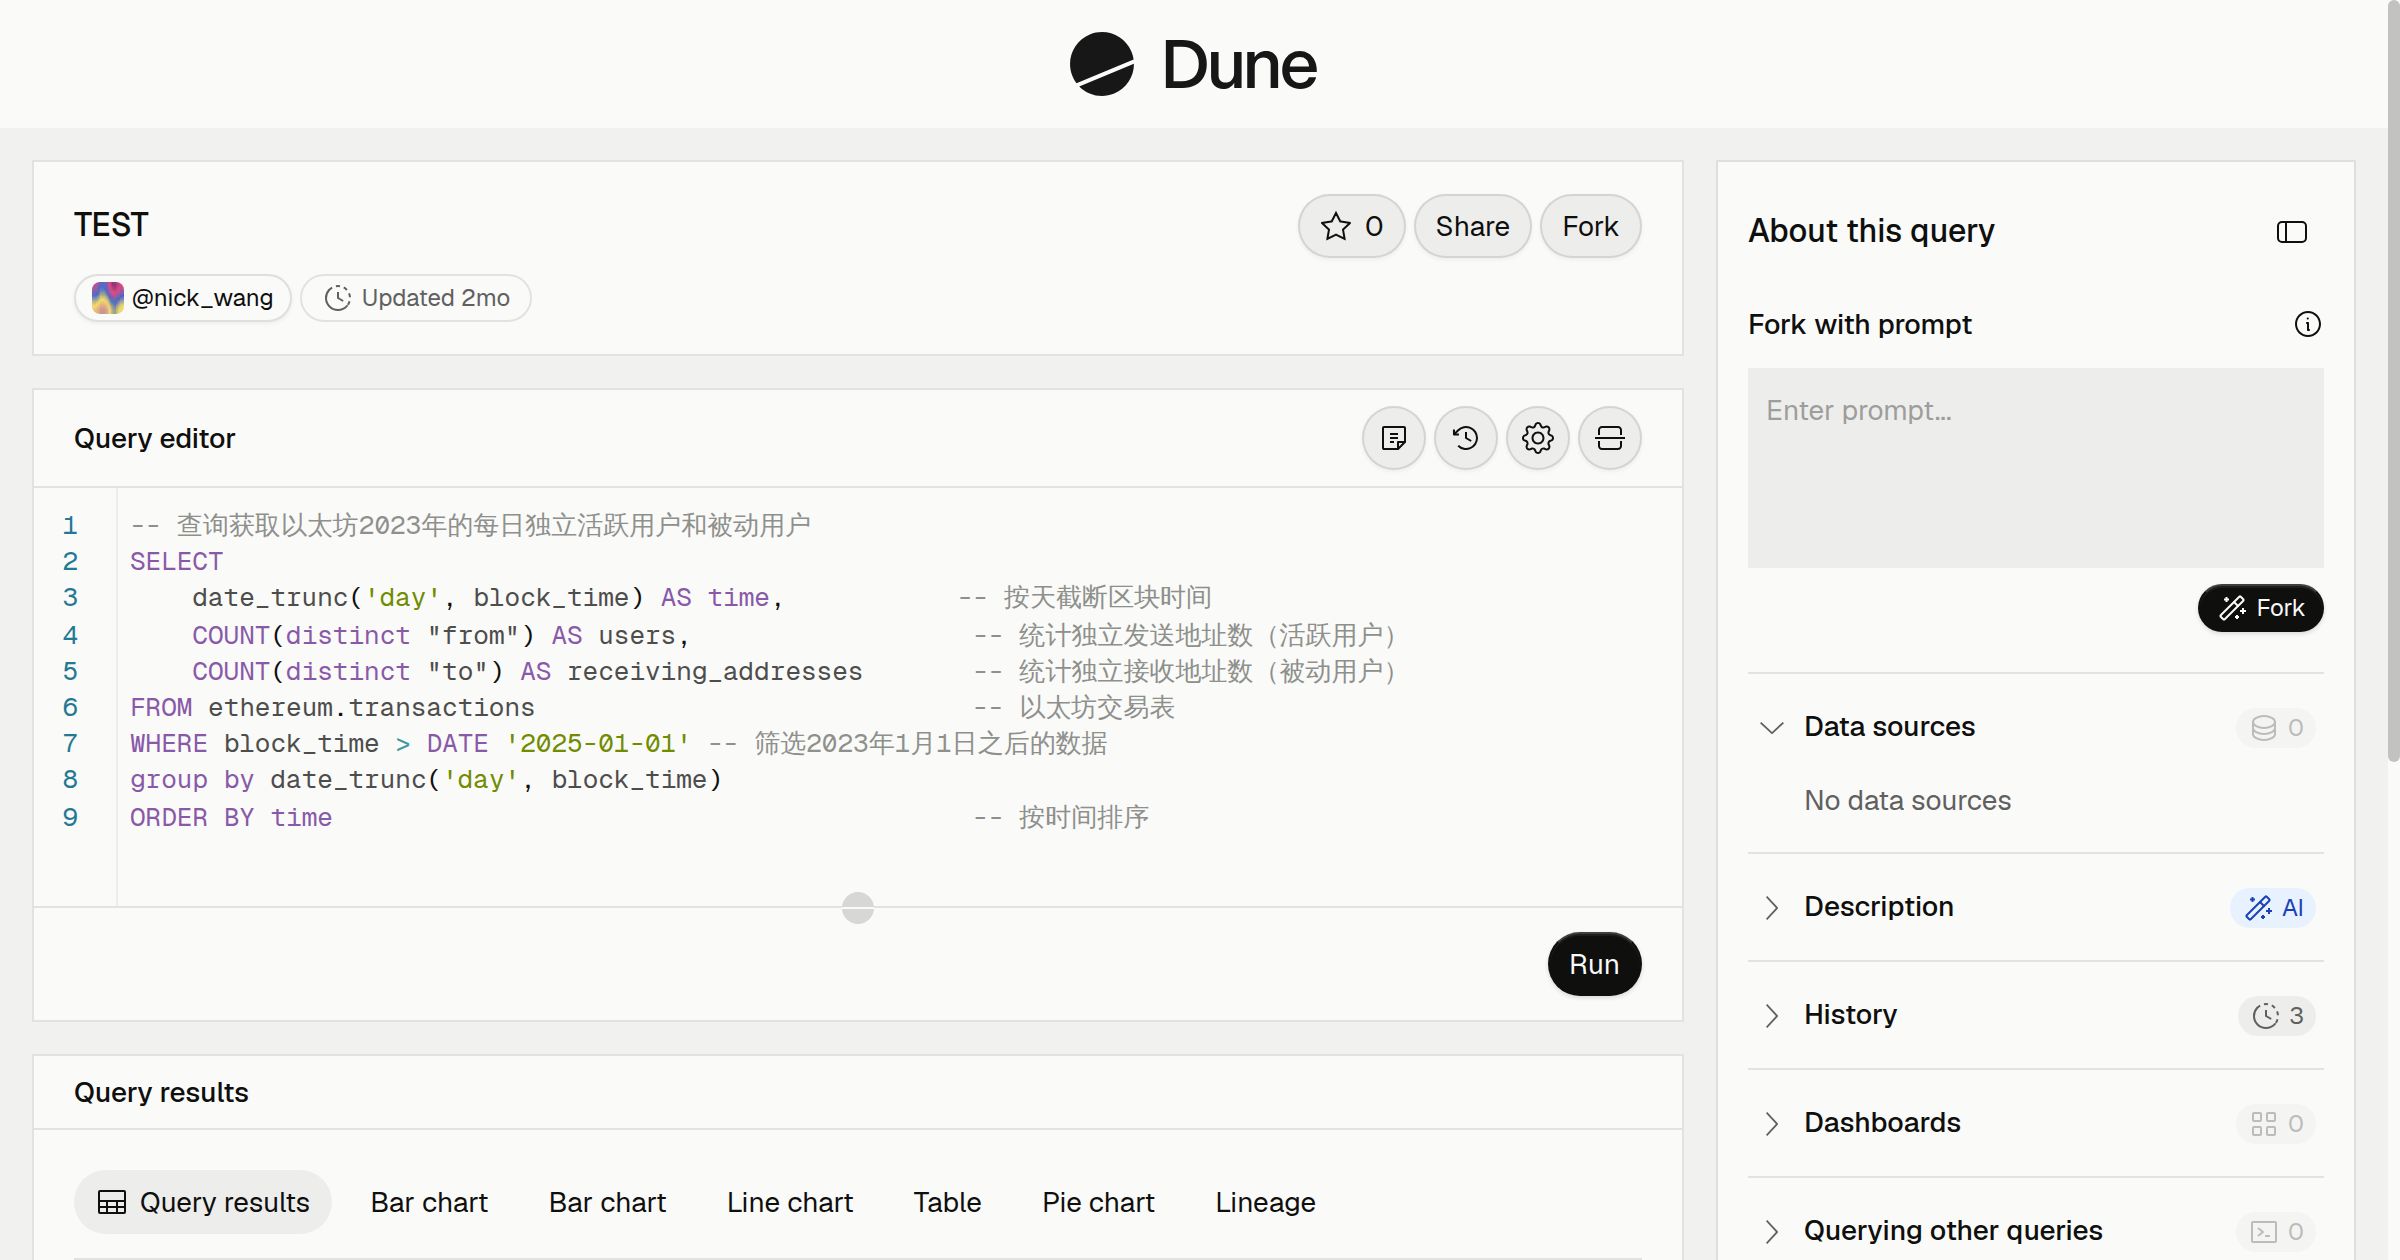Switch to the Line chart tab
Viewport: 2400px width, 1260px height.
[790, 1202]
